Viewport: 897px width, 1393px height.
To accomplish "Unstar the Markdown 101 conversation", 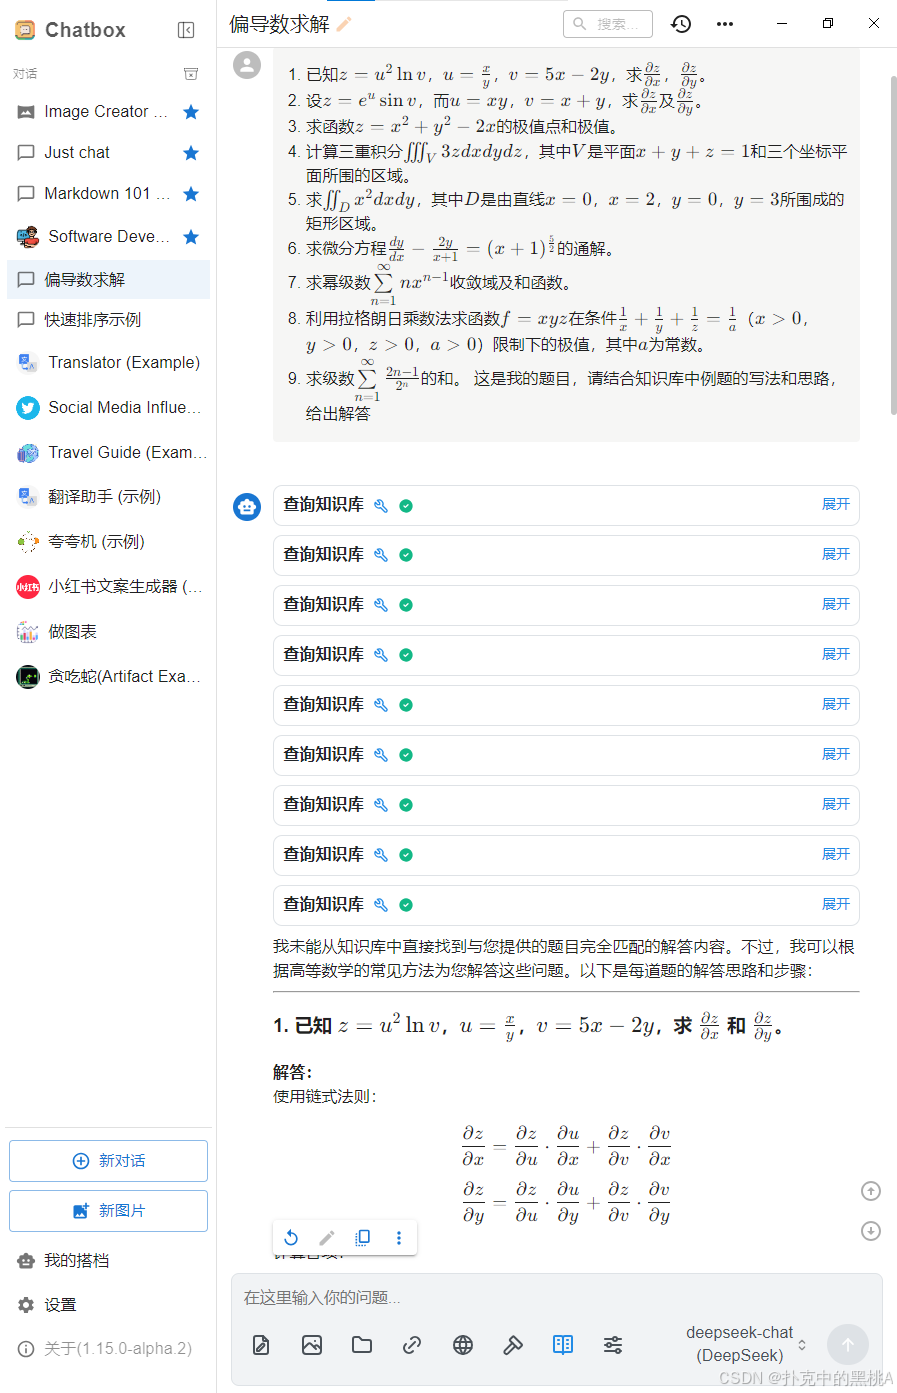I will point(191,194).
